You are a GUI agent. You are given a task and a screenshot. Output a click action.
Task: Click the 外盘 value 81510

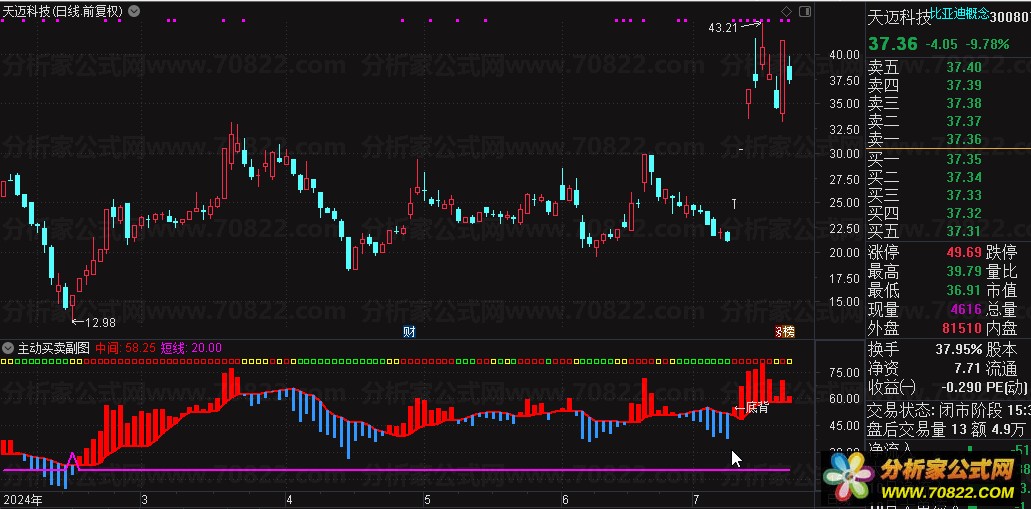(x=961, y=327)
